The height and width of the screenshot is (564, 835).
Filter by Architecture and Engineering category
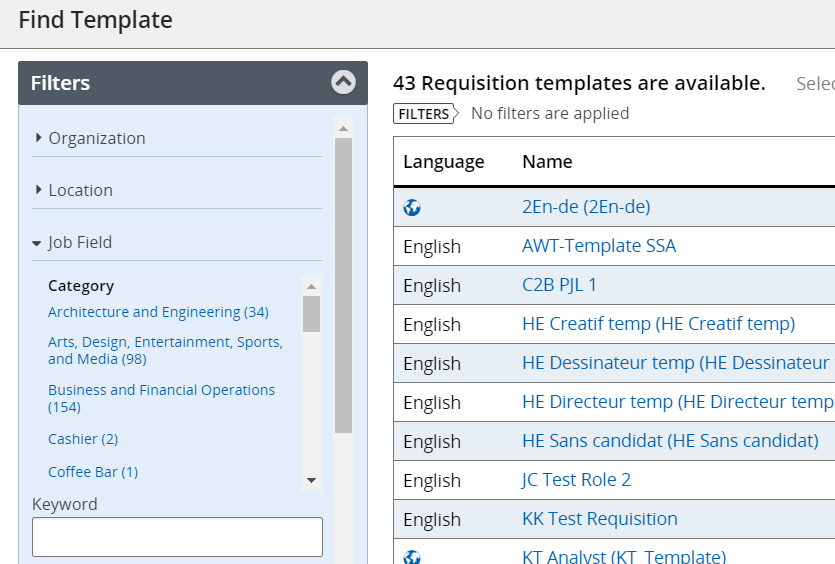[158, 312]
